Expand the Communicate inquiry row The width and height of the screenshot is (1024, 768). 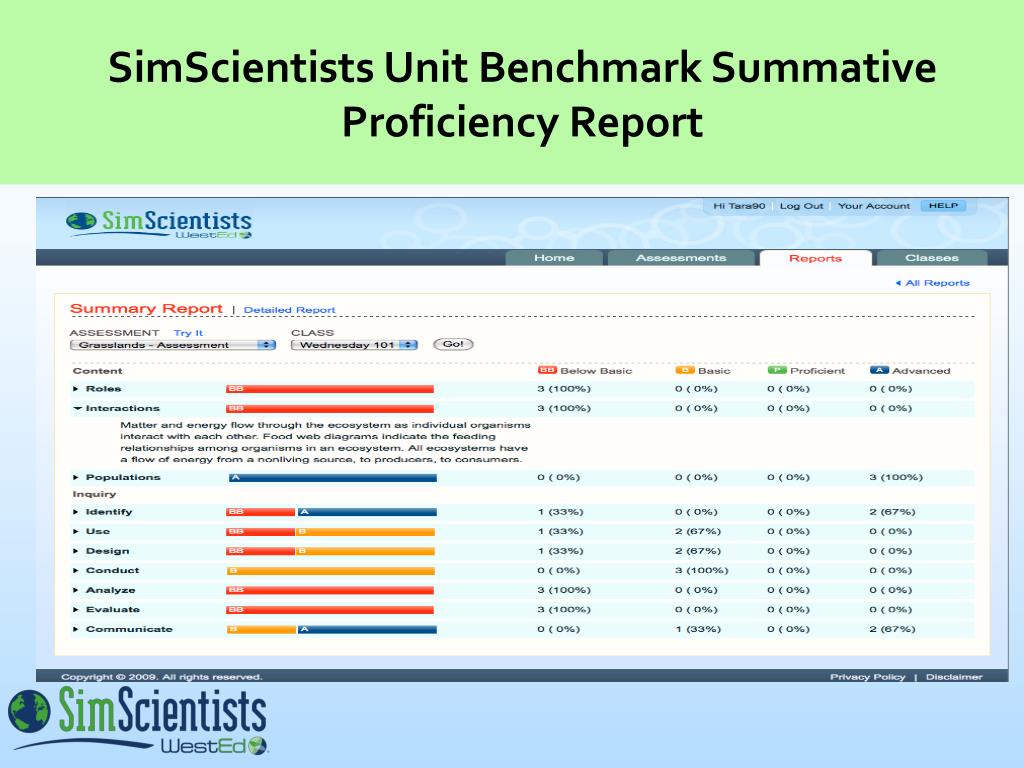tap(76, 630)
